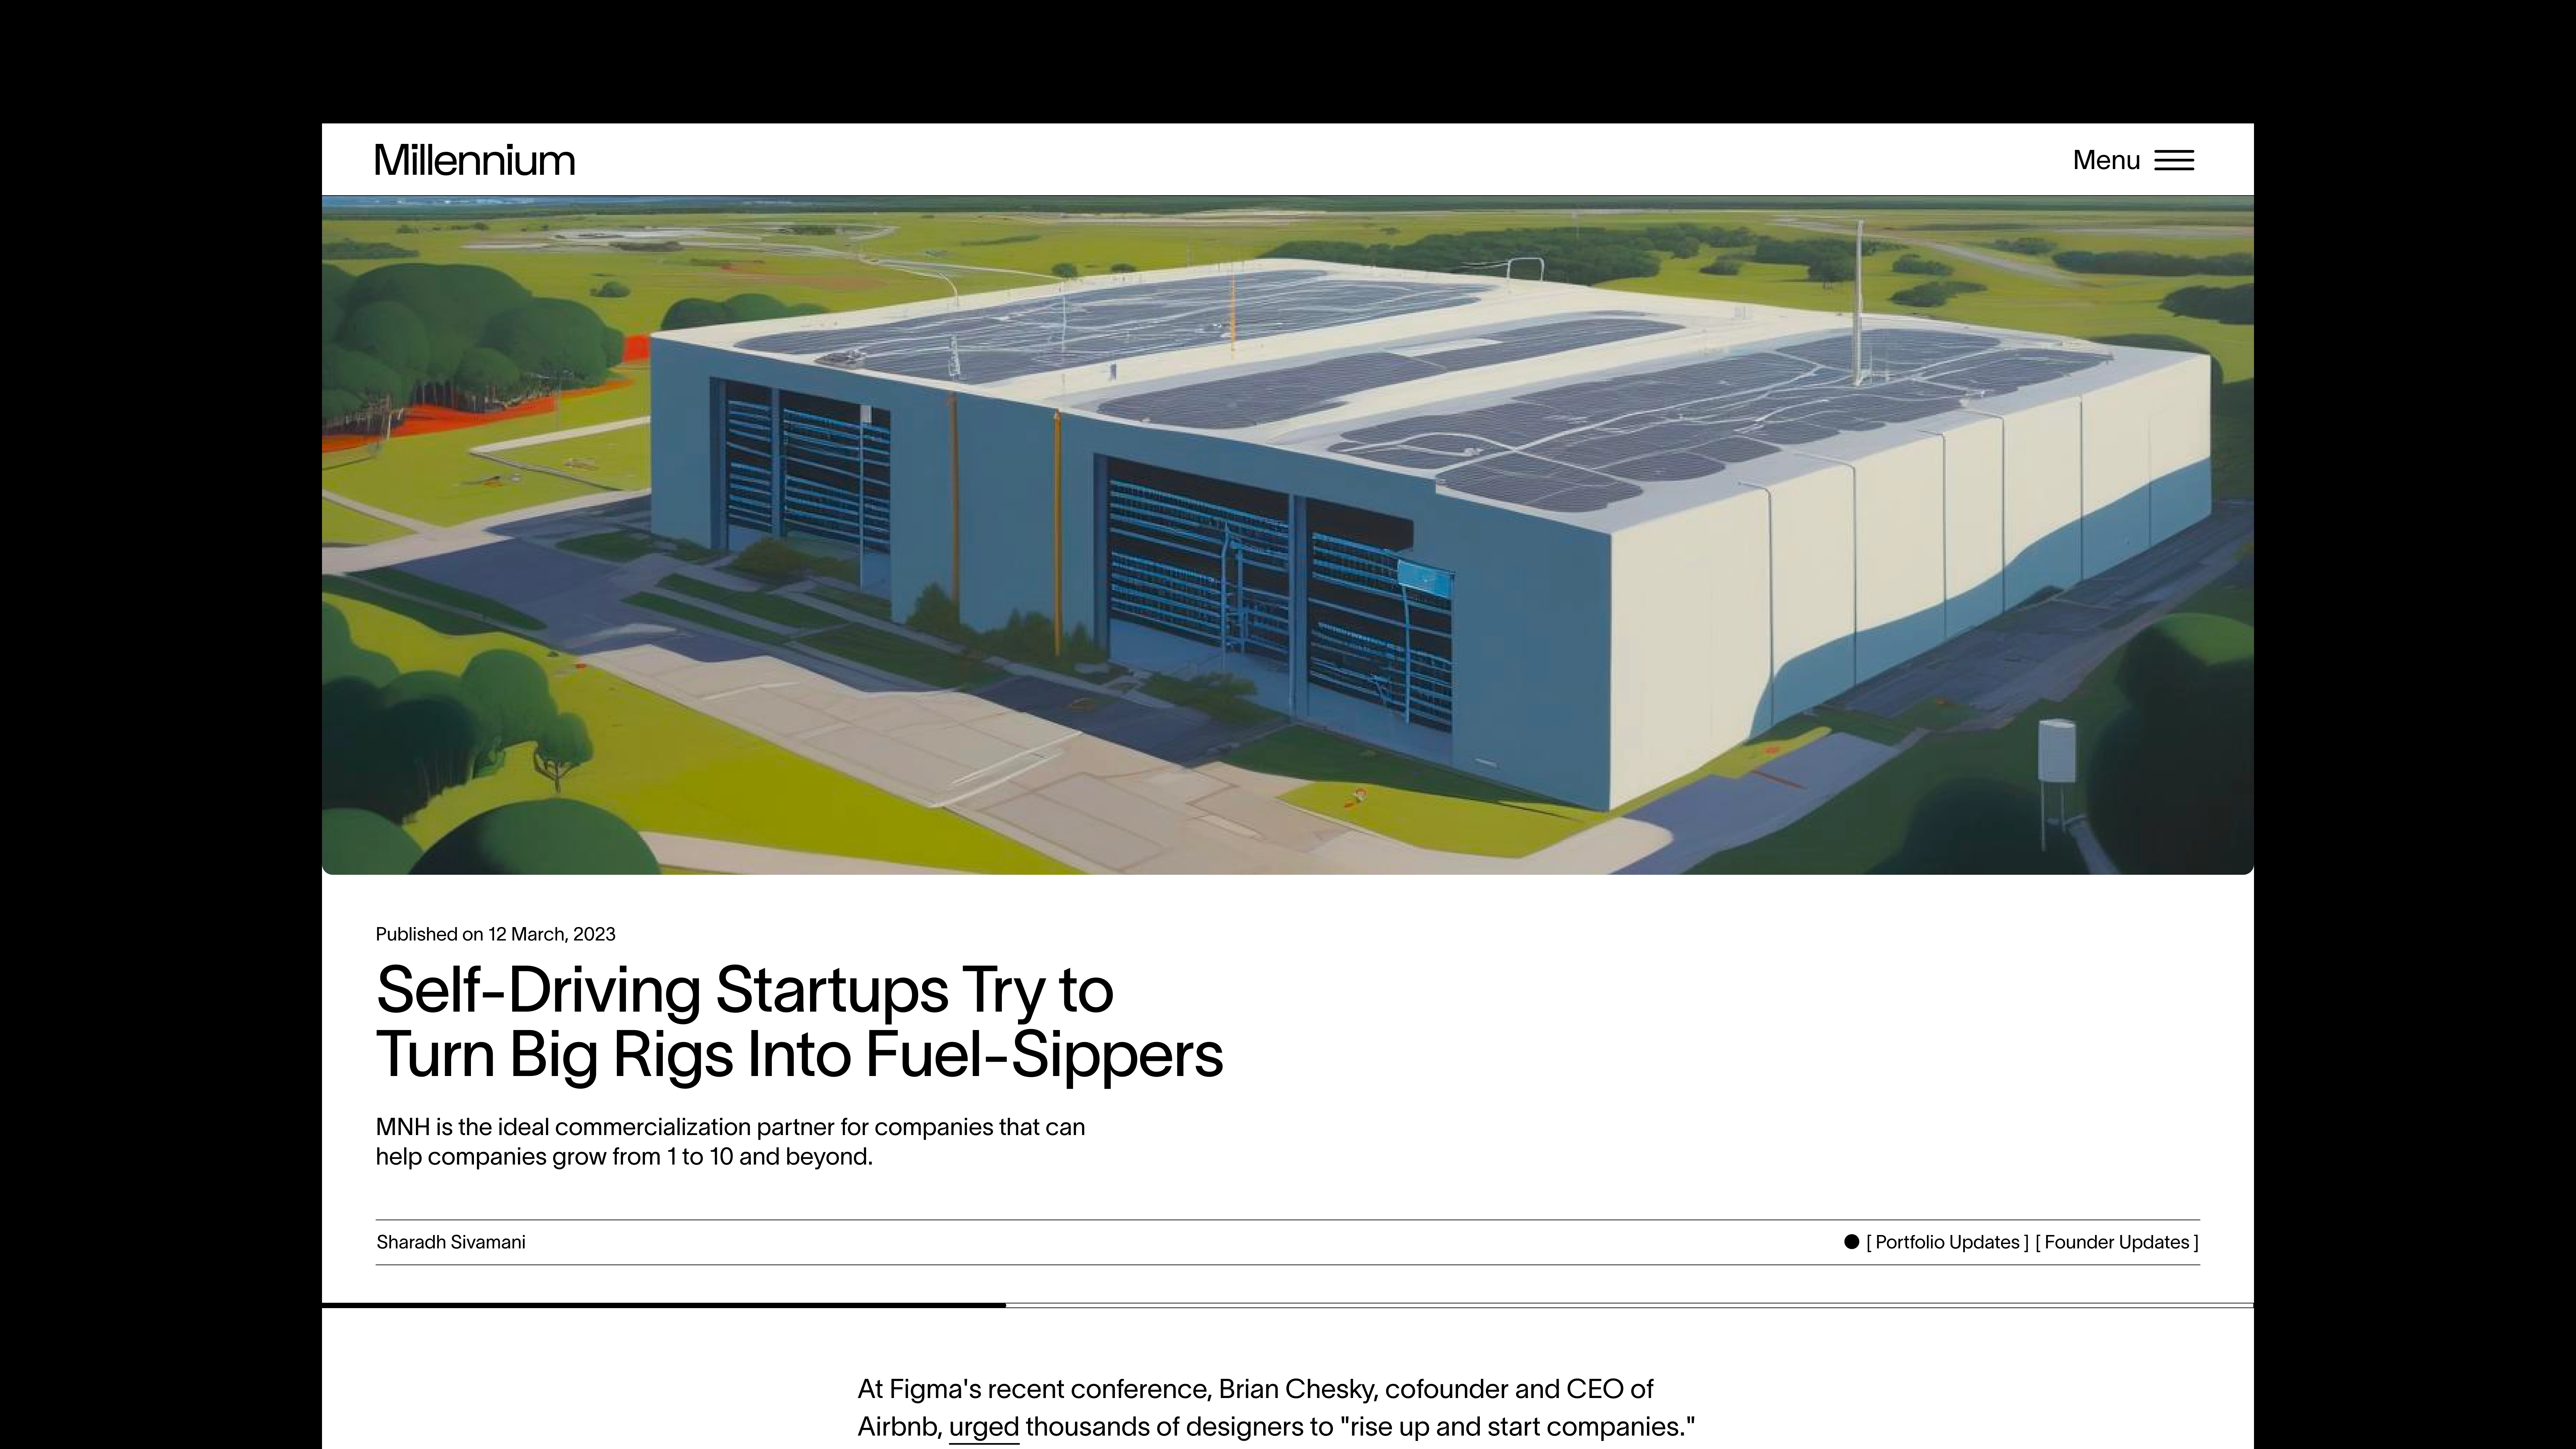This screenshot has width=2576, height=1449.
Task: Click the Millennium logo
Action: pos(475,160)
